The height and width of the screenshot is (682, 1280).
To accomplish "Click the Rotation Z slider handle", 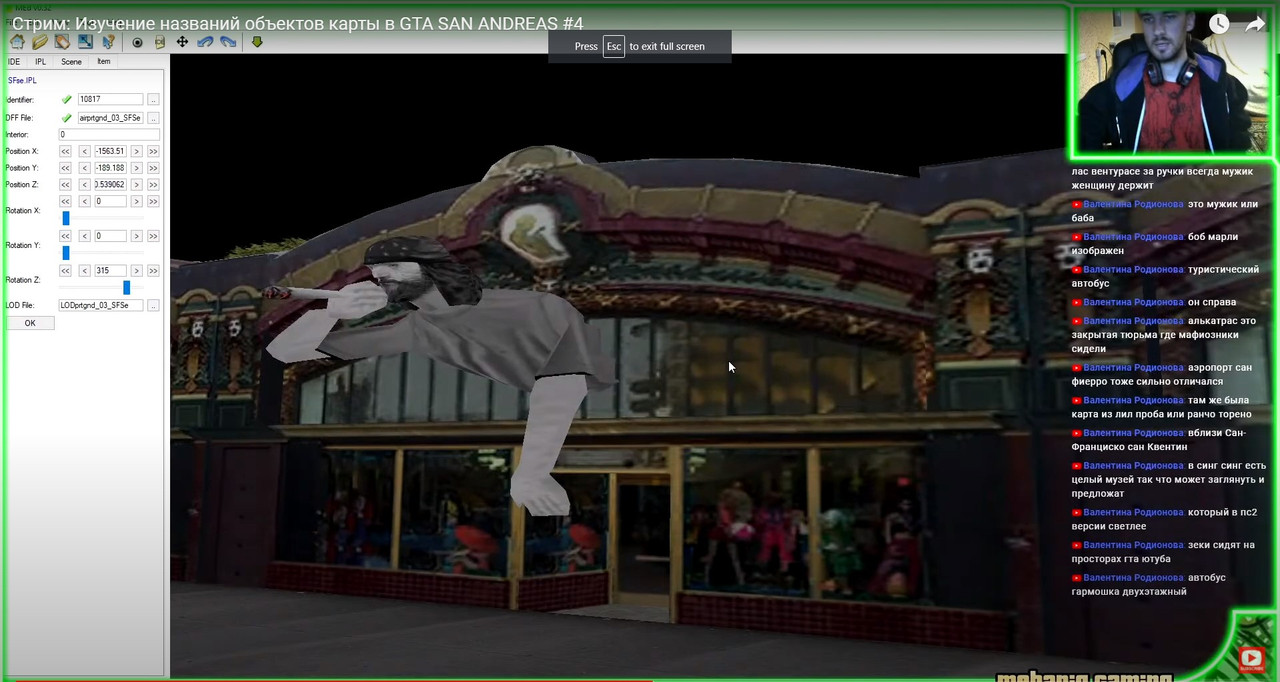I will 126,287.
